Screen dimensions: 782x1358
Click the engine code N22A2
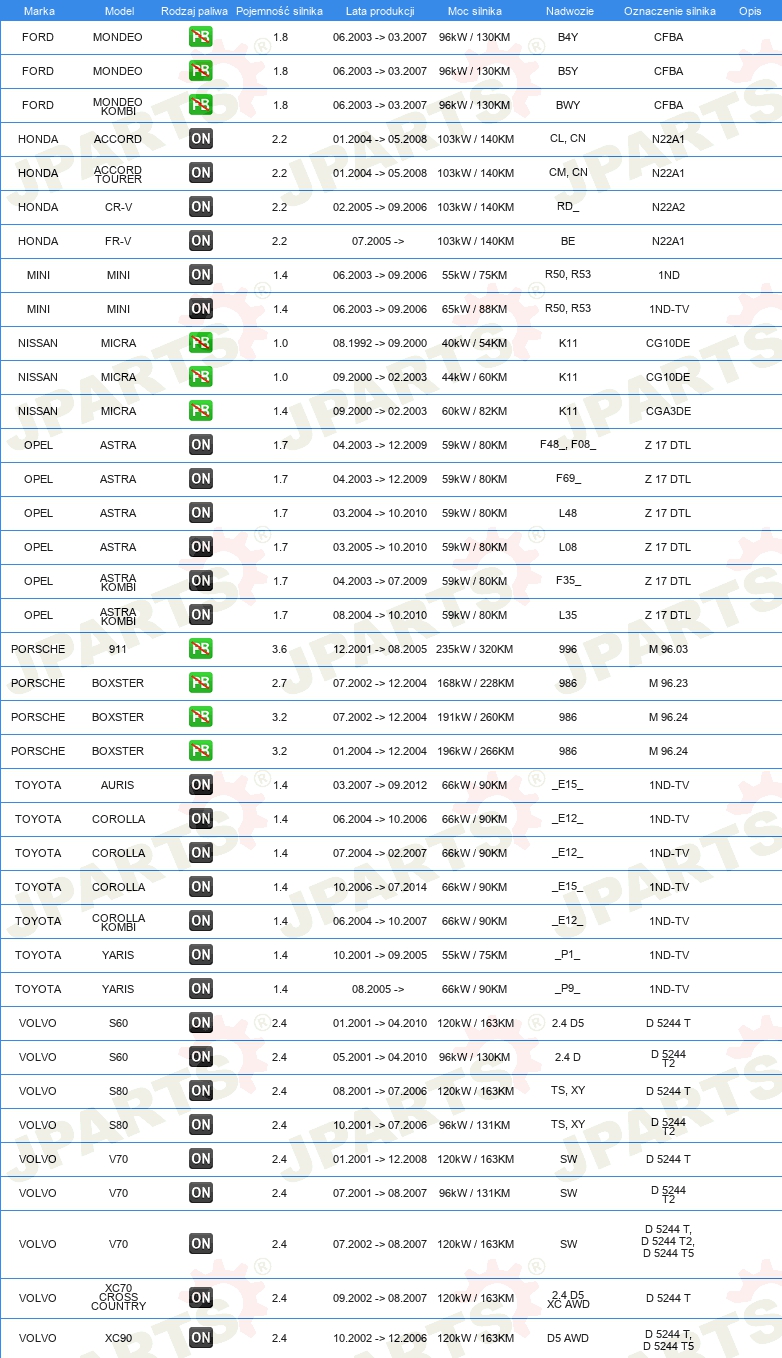pos(668,207)
